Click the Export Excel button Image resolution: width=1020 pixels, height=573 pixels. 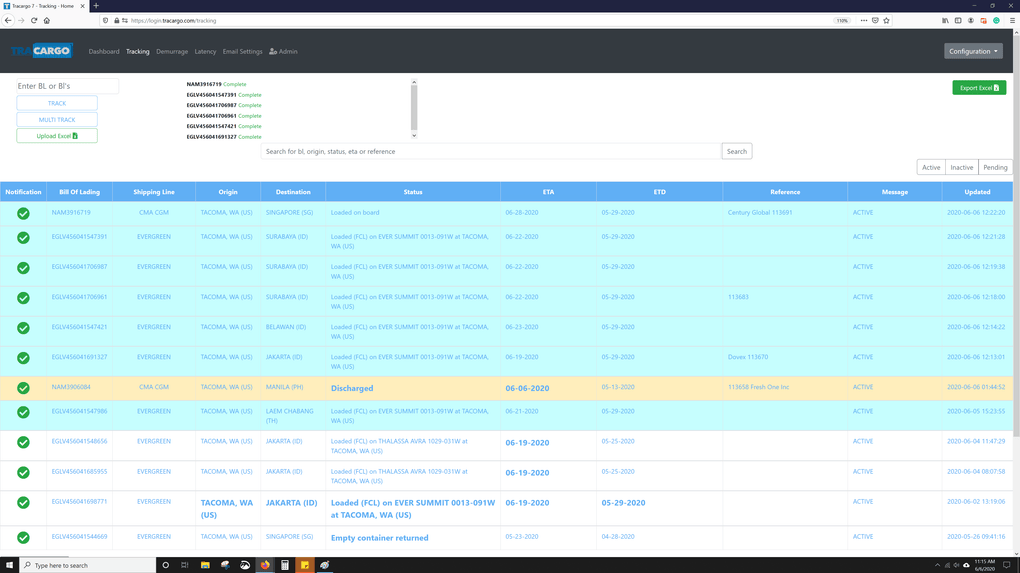979,88
